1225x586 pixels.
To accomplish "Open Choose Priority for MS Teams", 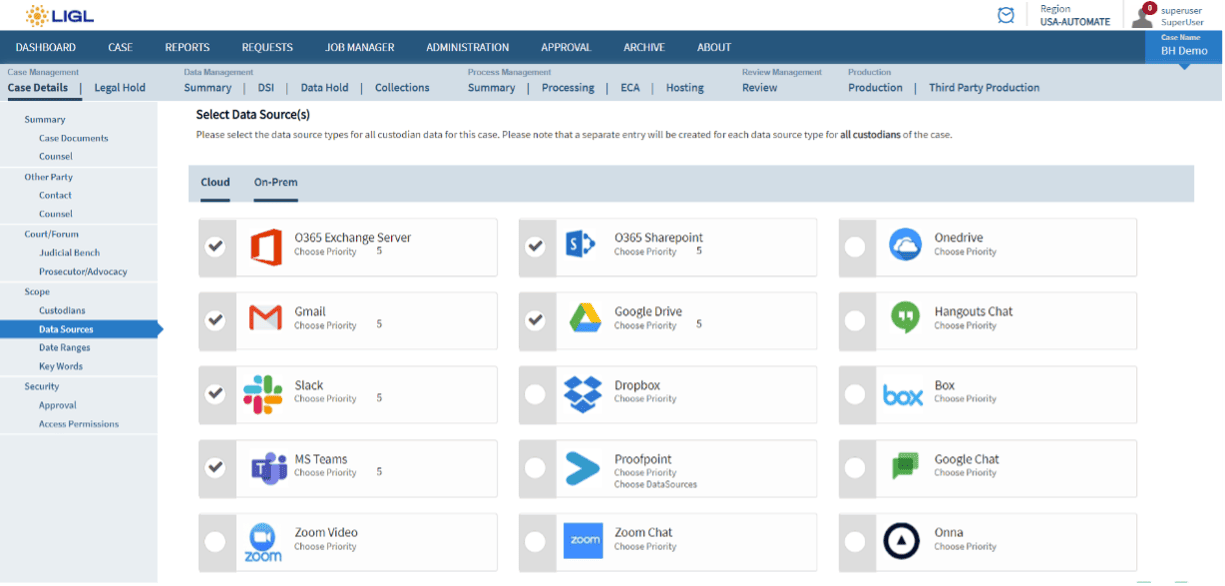I will pos(325,473).
